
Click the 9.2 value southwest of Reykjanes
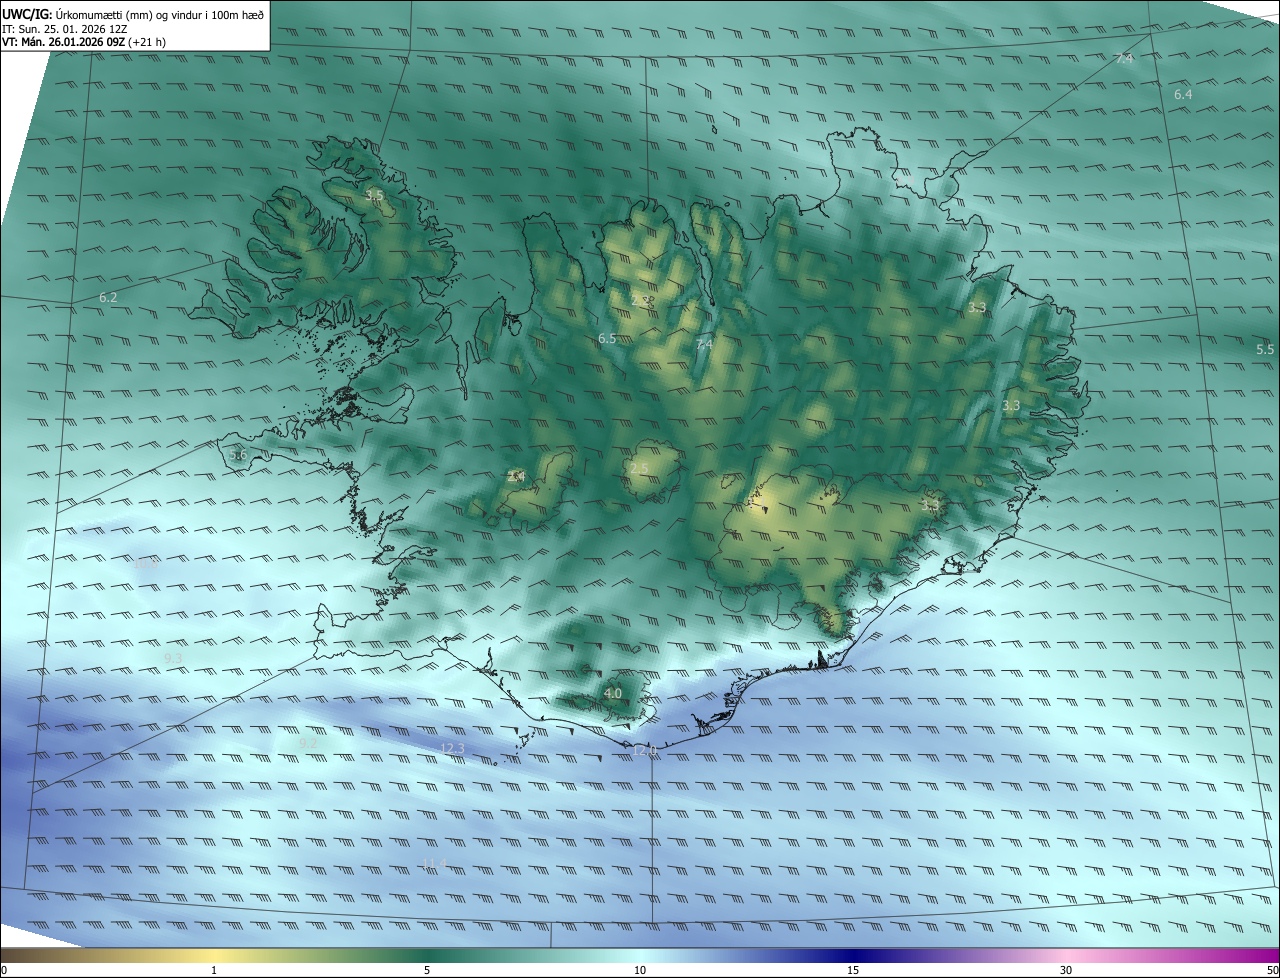pyautogui.click(x=308, y=743)
